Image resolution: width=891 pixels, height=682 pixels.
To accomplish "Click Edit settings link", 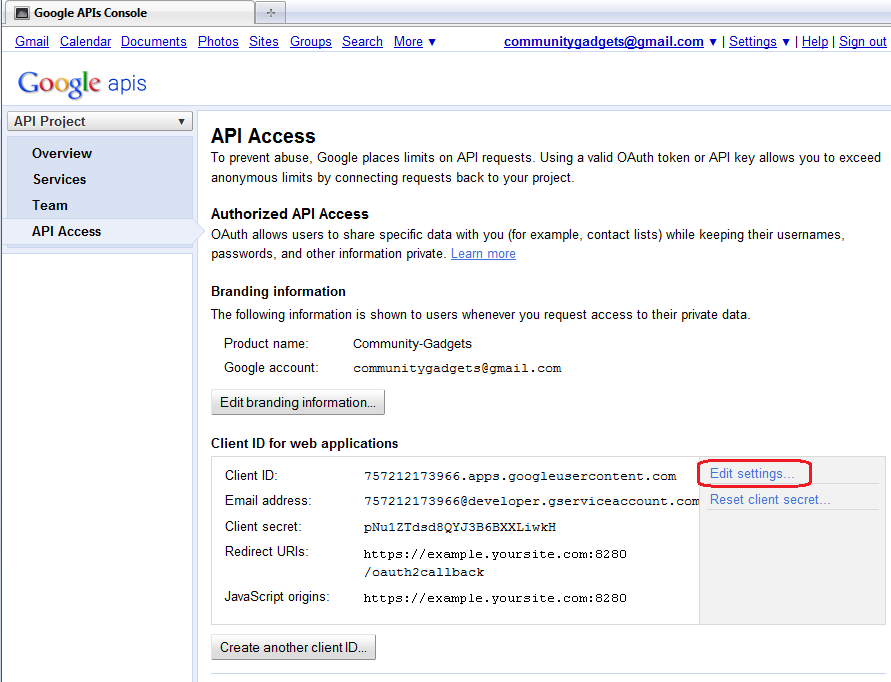I will [x=752, y=473].
